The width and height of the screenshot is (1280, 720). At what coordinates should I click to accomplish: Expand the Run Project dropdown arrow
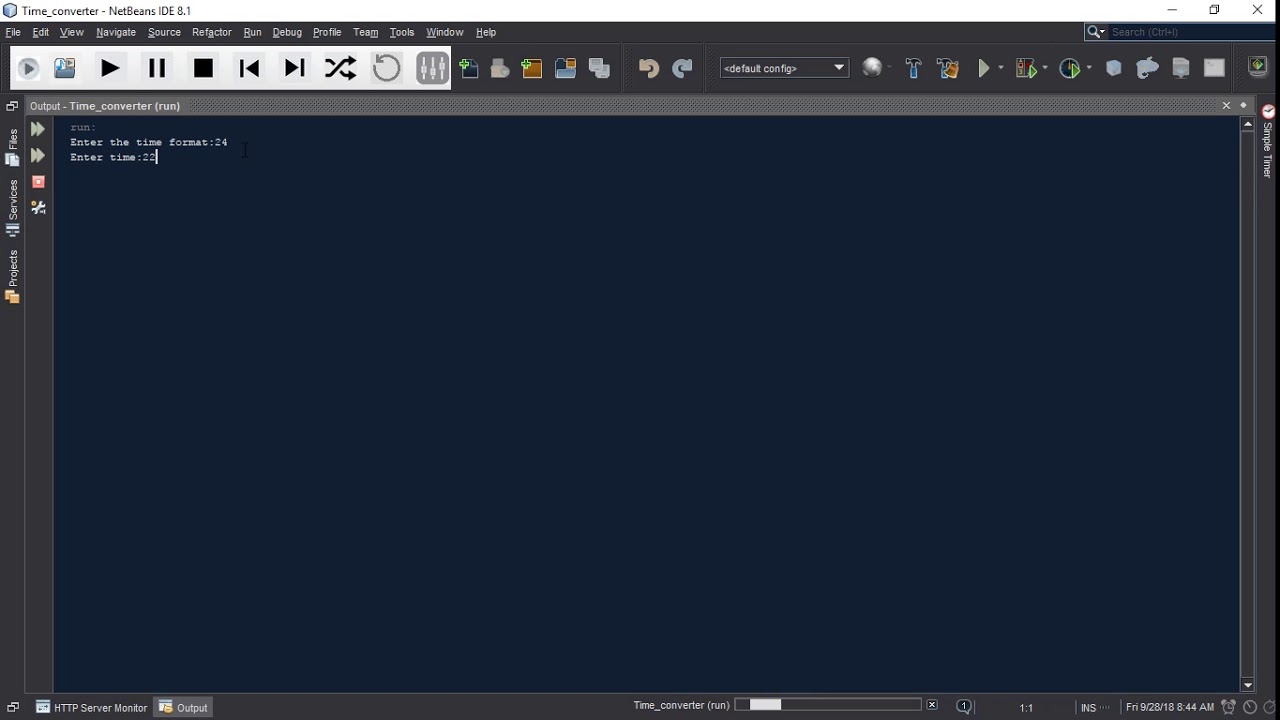[1000, 68]
